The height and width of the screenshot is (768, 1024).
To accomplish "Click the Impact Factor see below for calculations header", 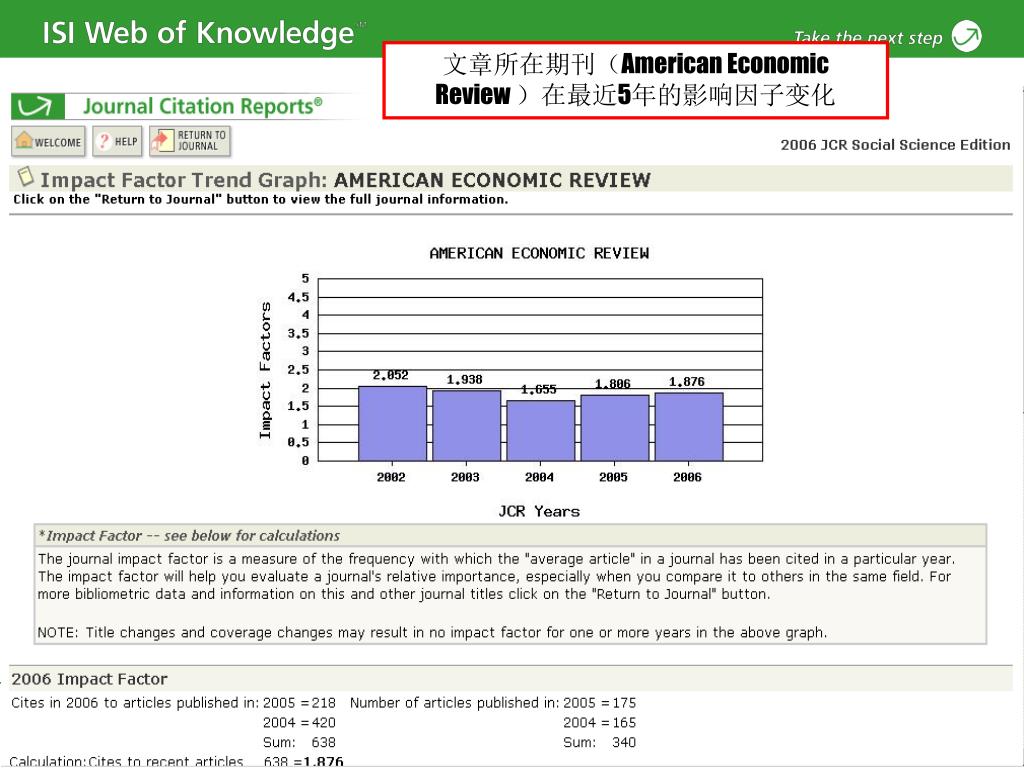I will (189, 536).
